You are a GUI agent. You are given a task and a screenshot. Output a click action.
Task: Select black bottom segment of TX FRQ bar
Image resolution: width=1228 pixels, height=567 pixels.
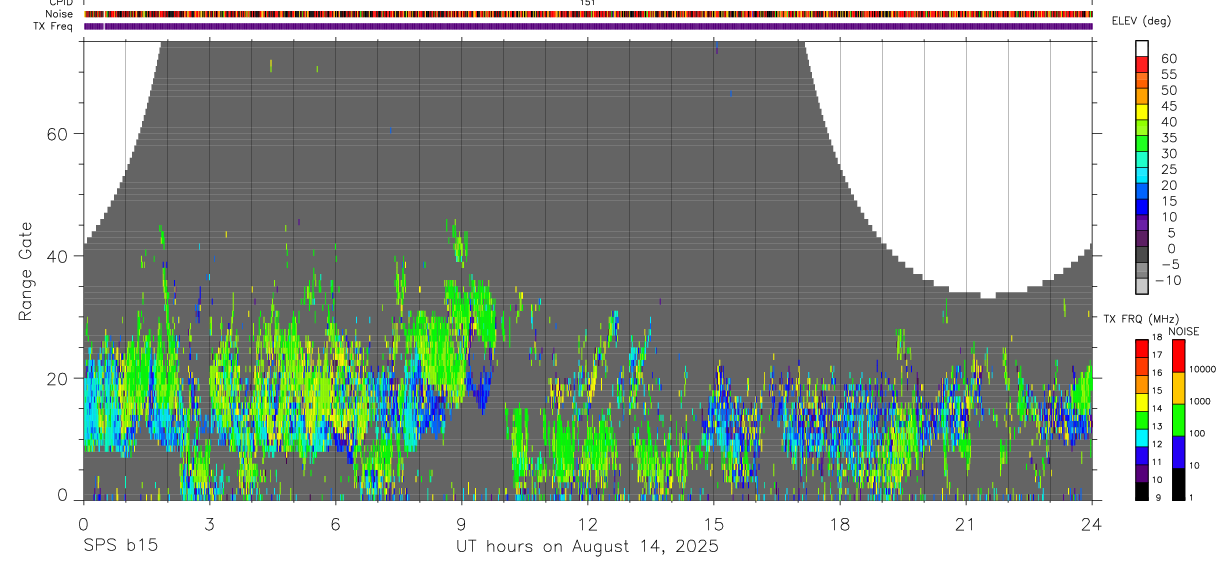pyautogui.click(x=1142, y=491)
